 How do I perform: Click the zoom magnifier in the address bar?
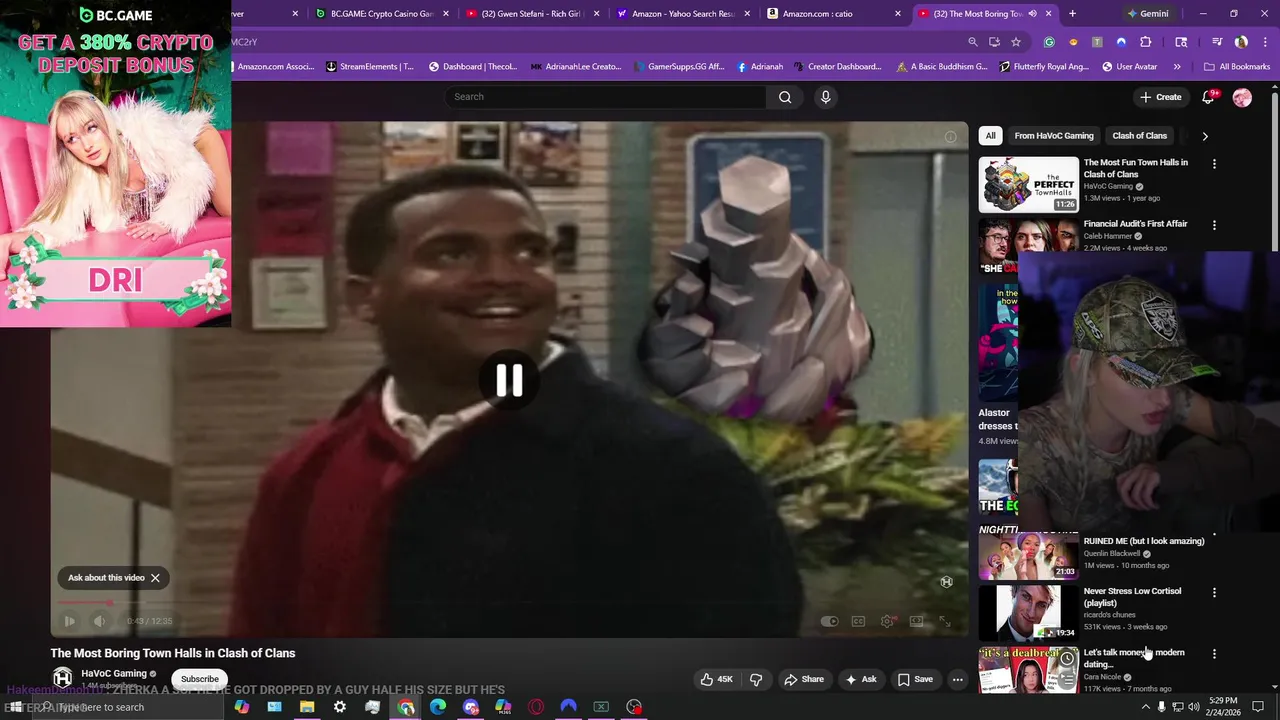point(972,42)
